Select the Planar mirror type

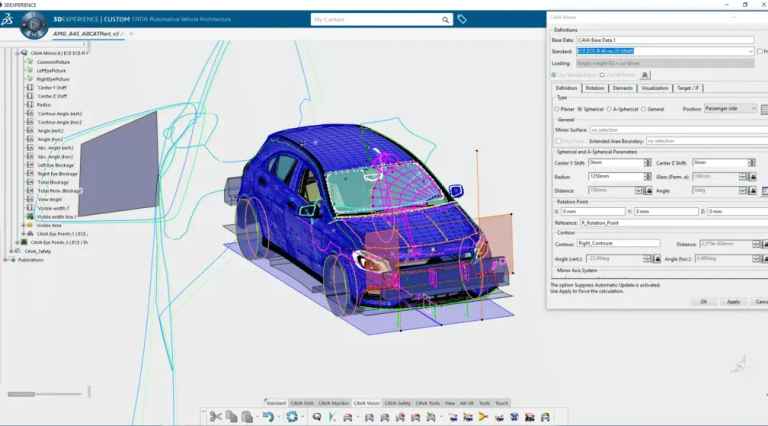click(x=557, y=108)
